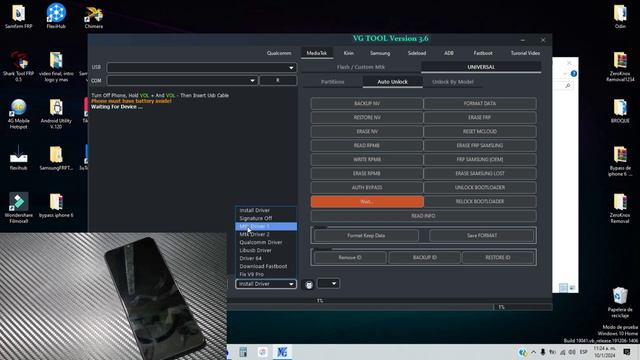Open the flexihub installer with download arrow
Viewport: 640px width, 360px height.
18,158
